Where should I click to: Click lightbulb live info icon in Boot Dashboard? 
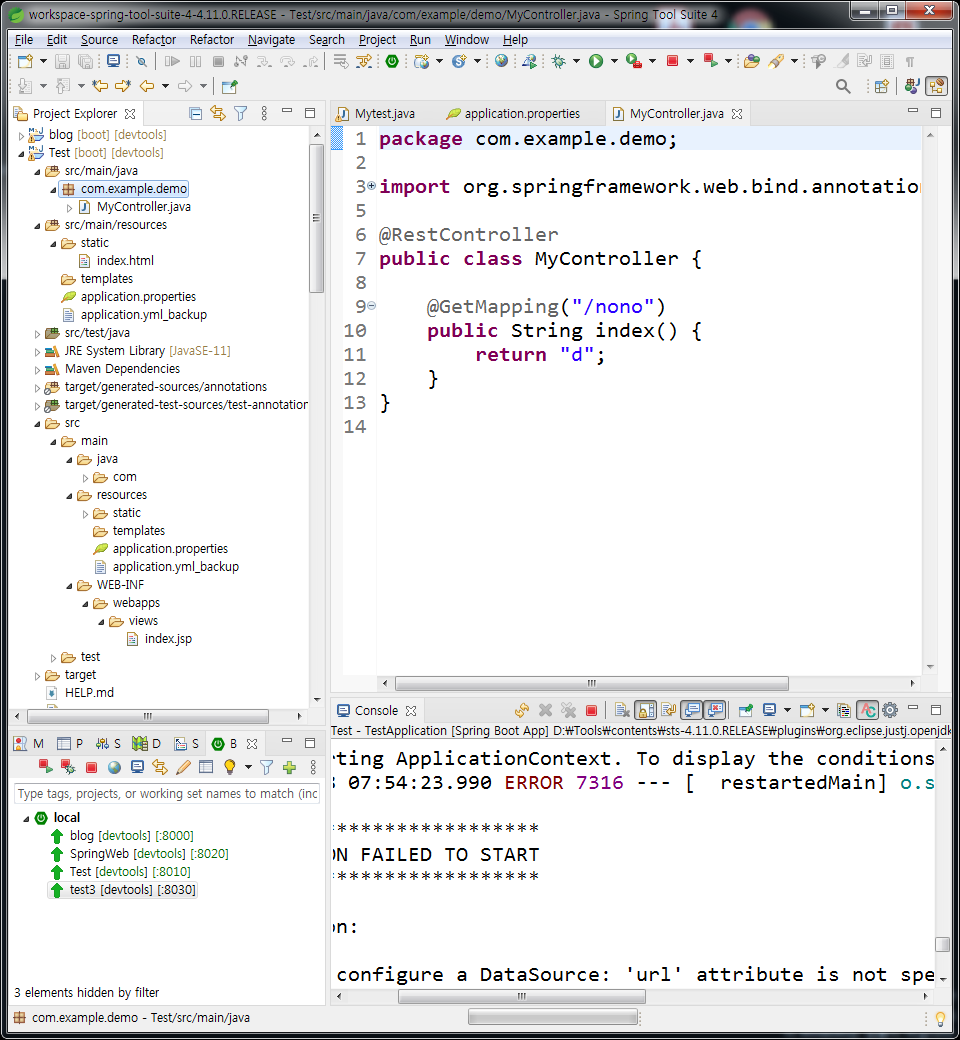[x=230, y=767]
